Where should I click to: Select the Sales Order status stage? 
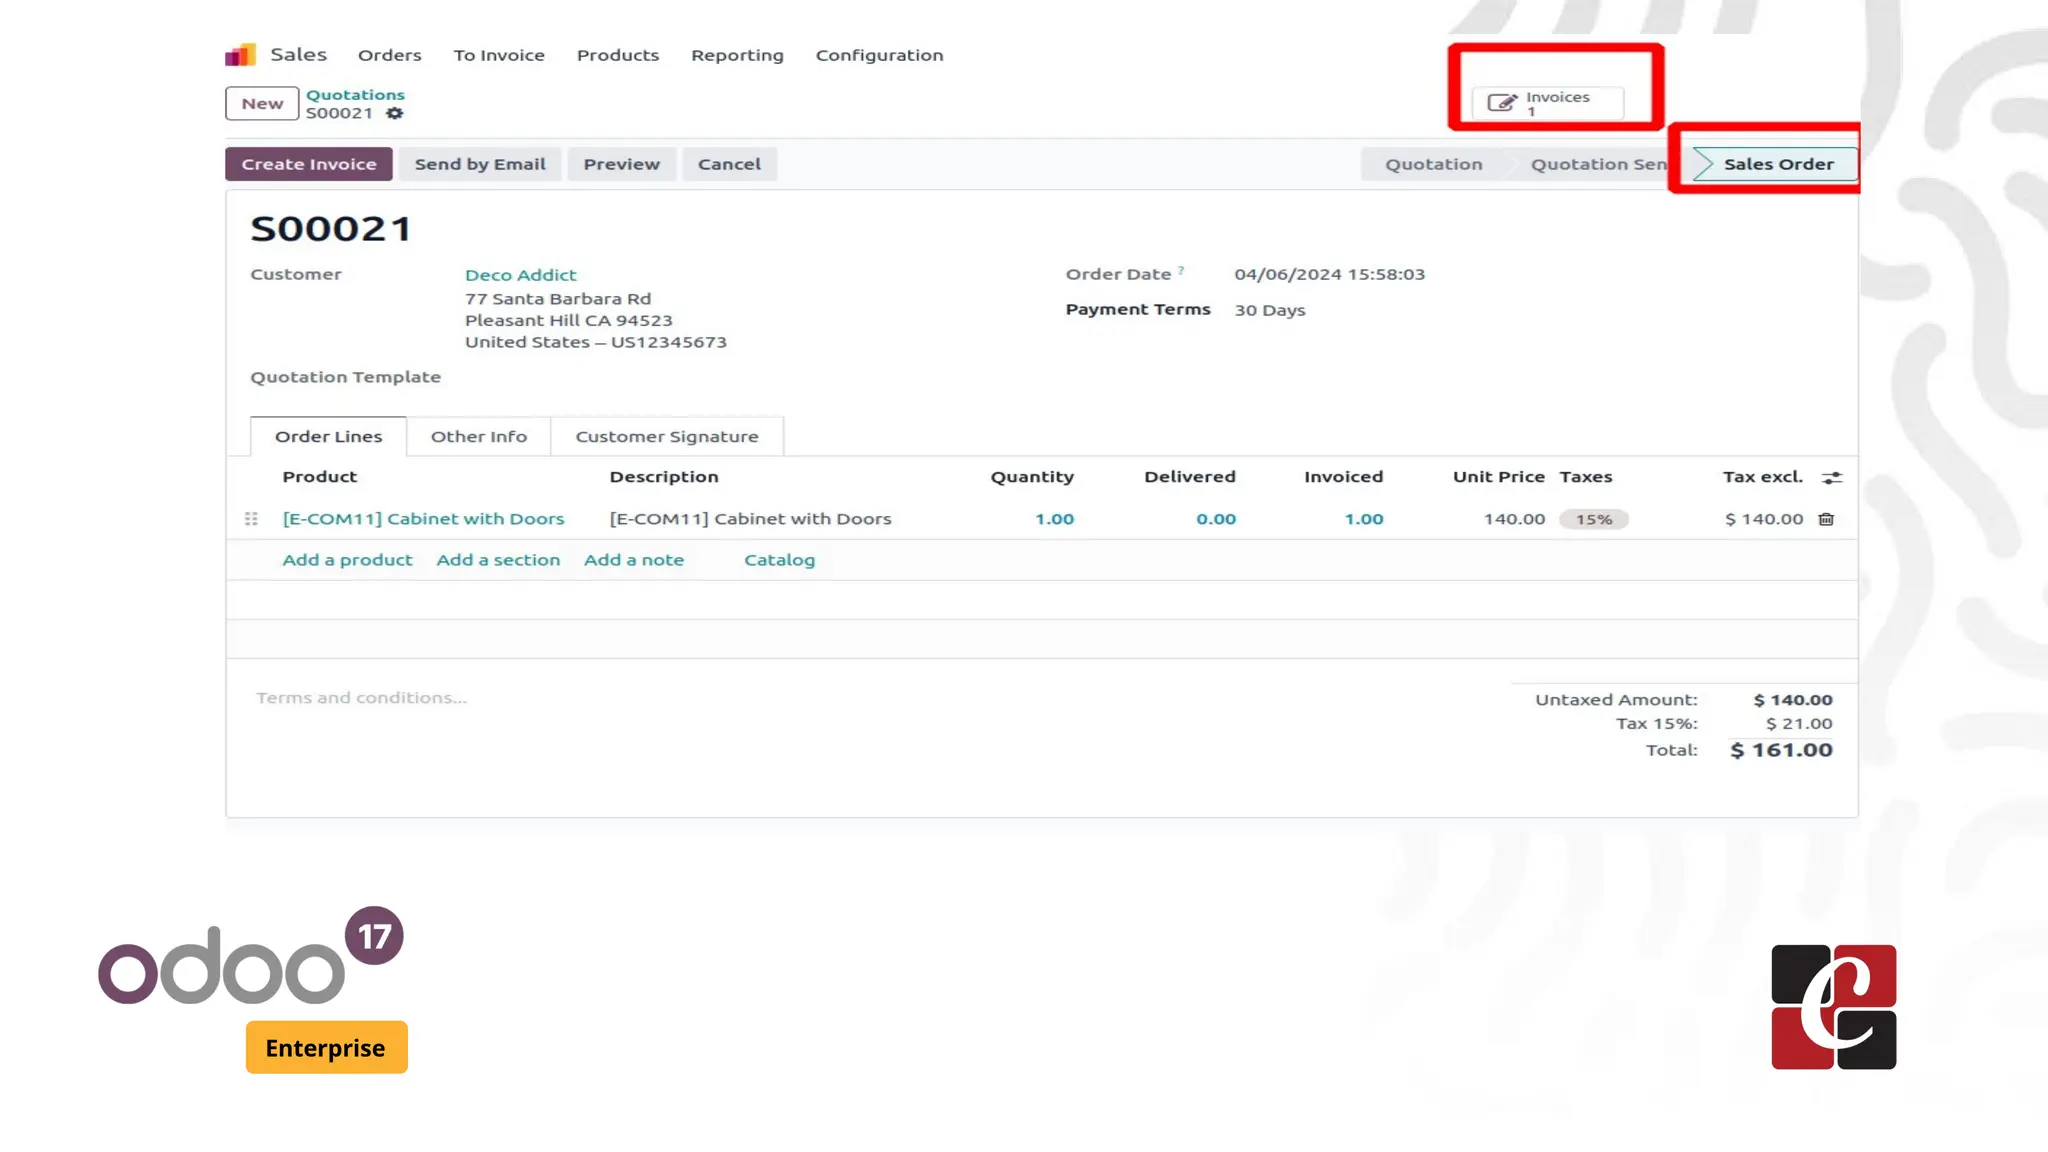1777,164
